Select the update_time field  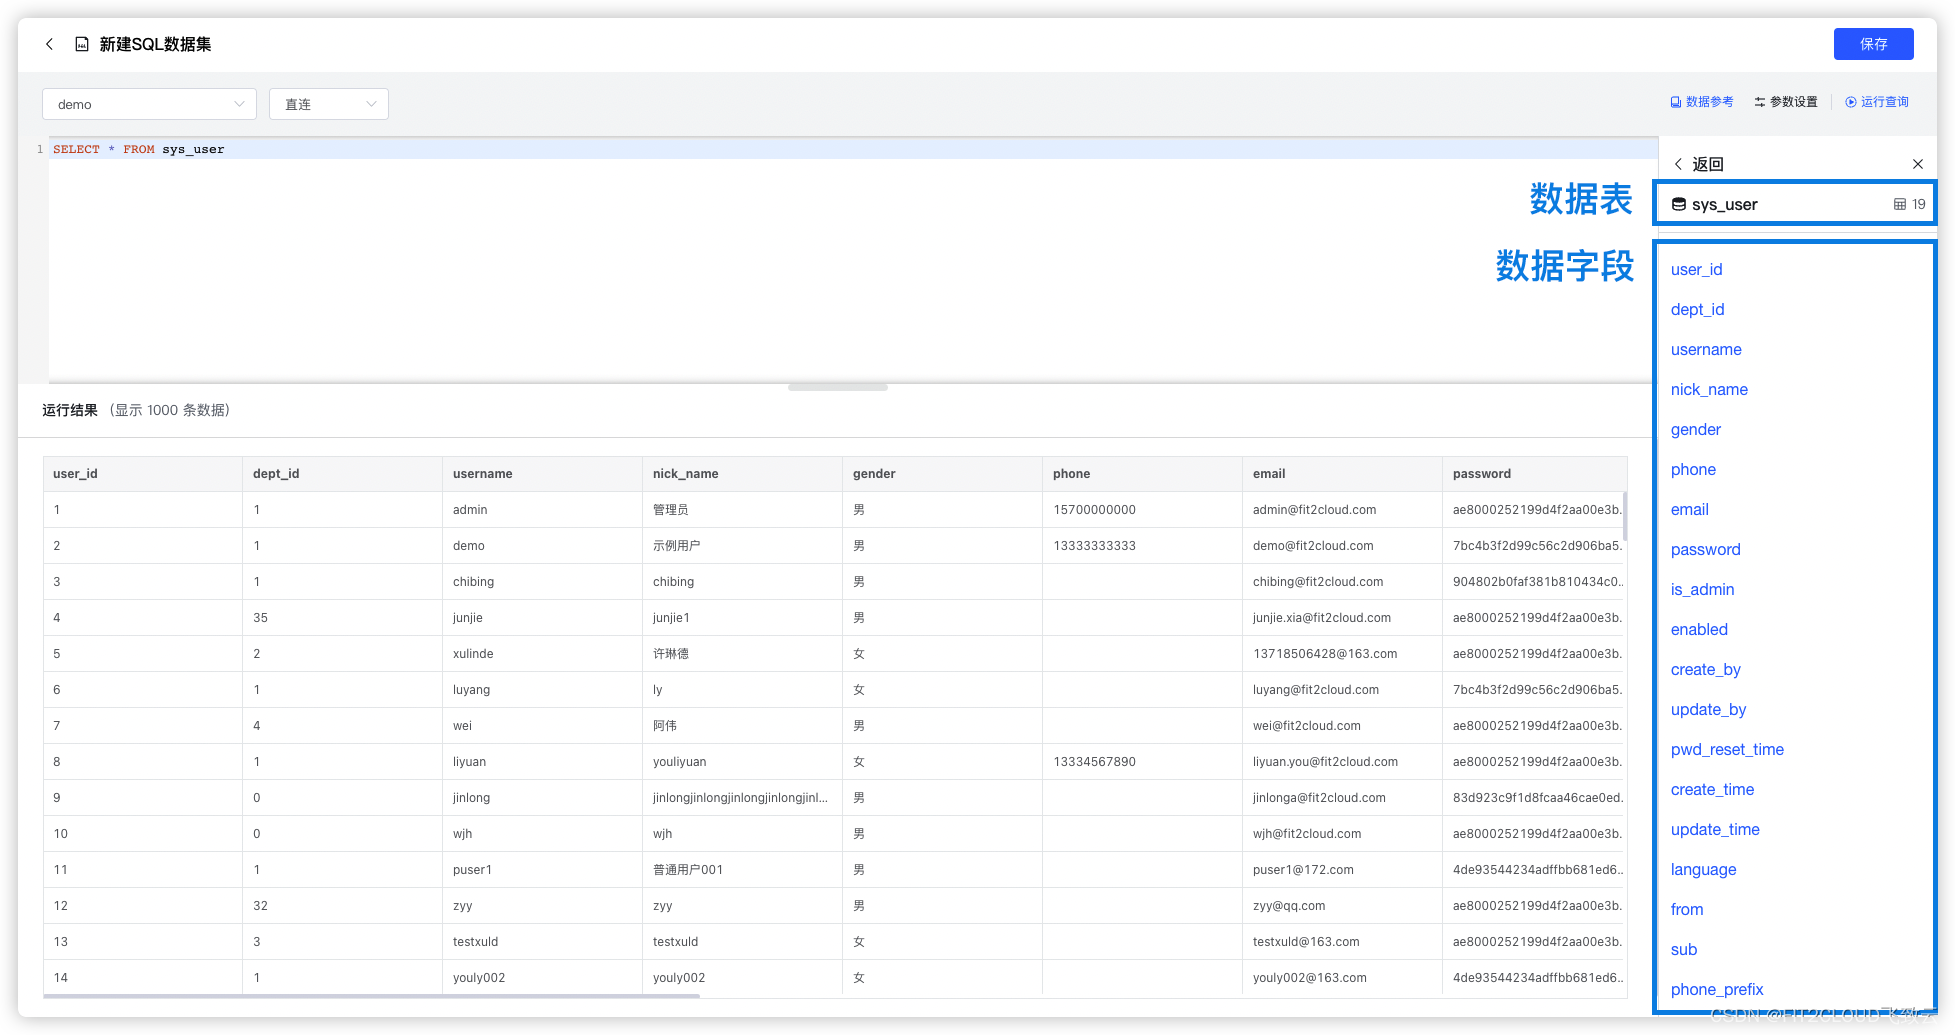tap(1715, 830)
